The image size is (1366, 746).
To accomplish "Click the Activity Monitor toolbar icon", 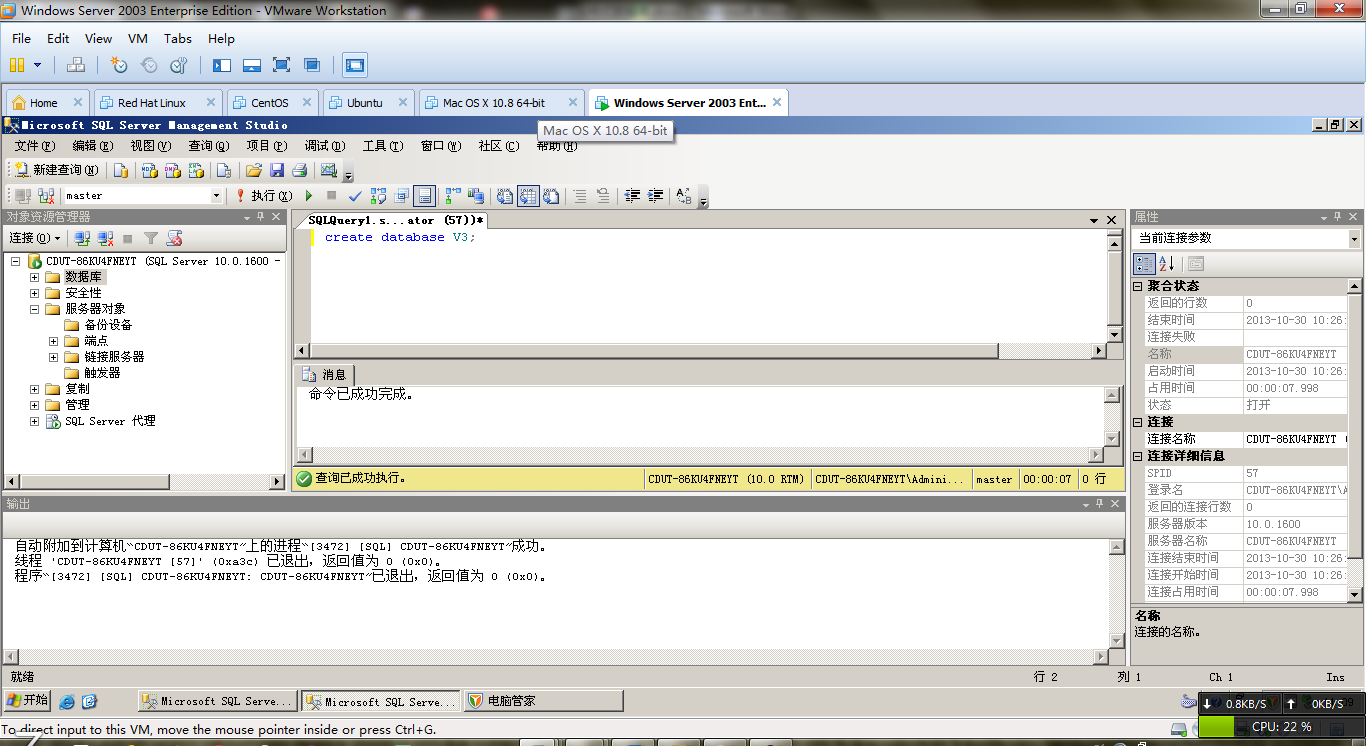I will (x=328, y=170).
